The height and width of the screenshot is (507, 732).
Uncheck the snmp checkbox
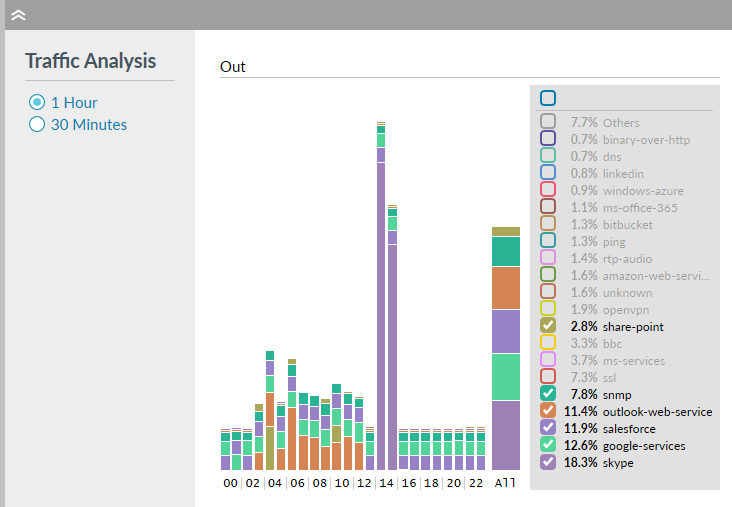[x=548, y=394]
